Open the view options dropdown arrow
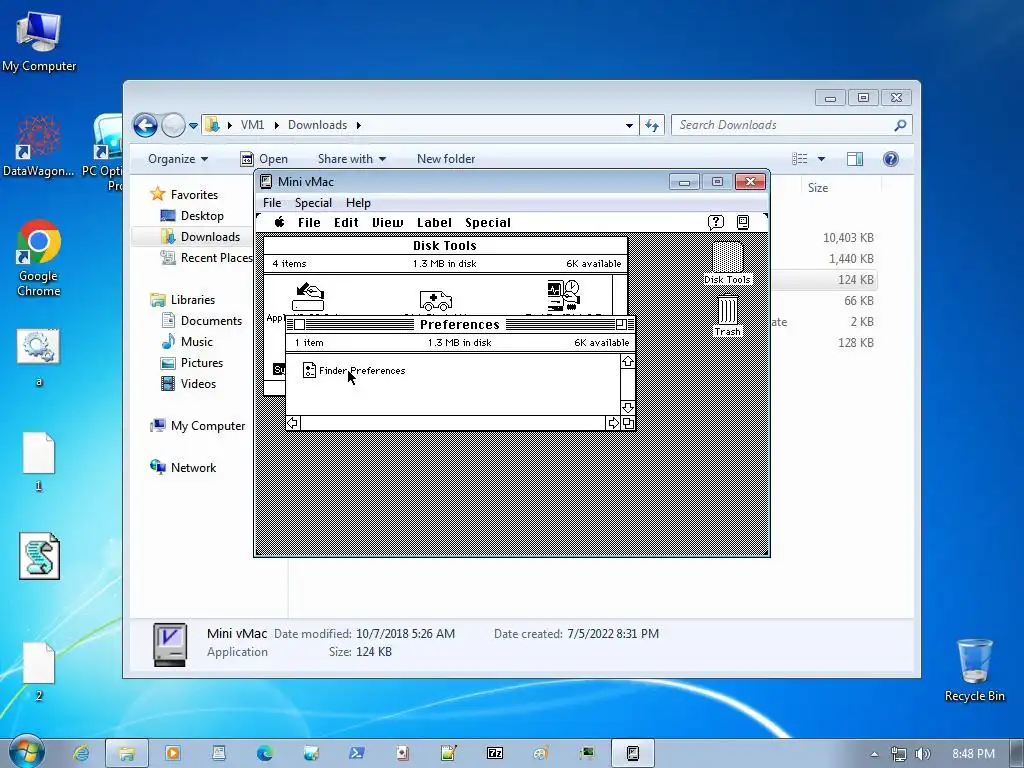The image size is (1024, 768). point(822,159)
